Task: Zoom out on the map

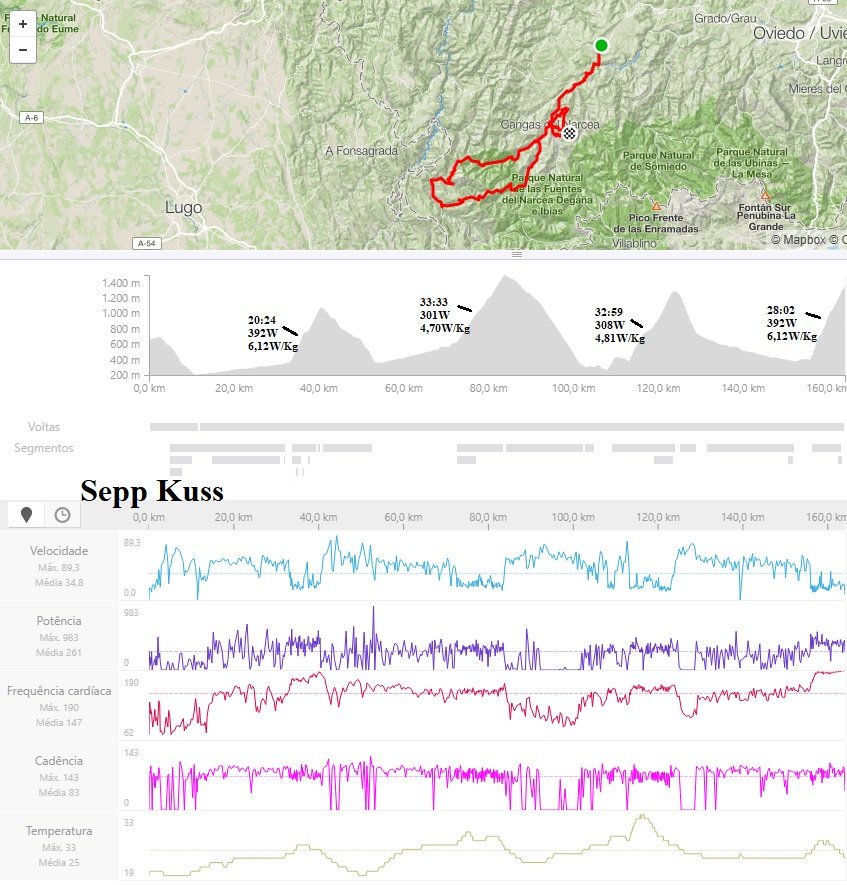Action: 22,50
